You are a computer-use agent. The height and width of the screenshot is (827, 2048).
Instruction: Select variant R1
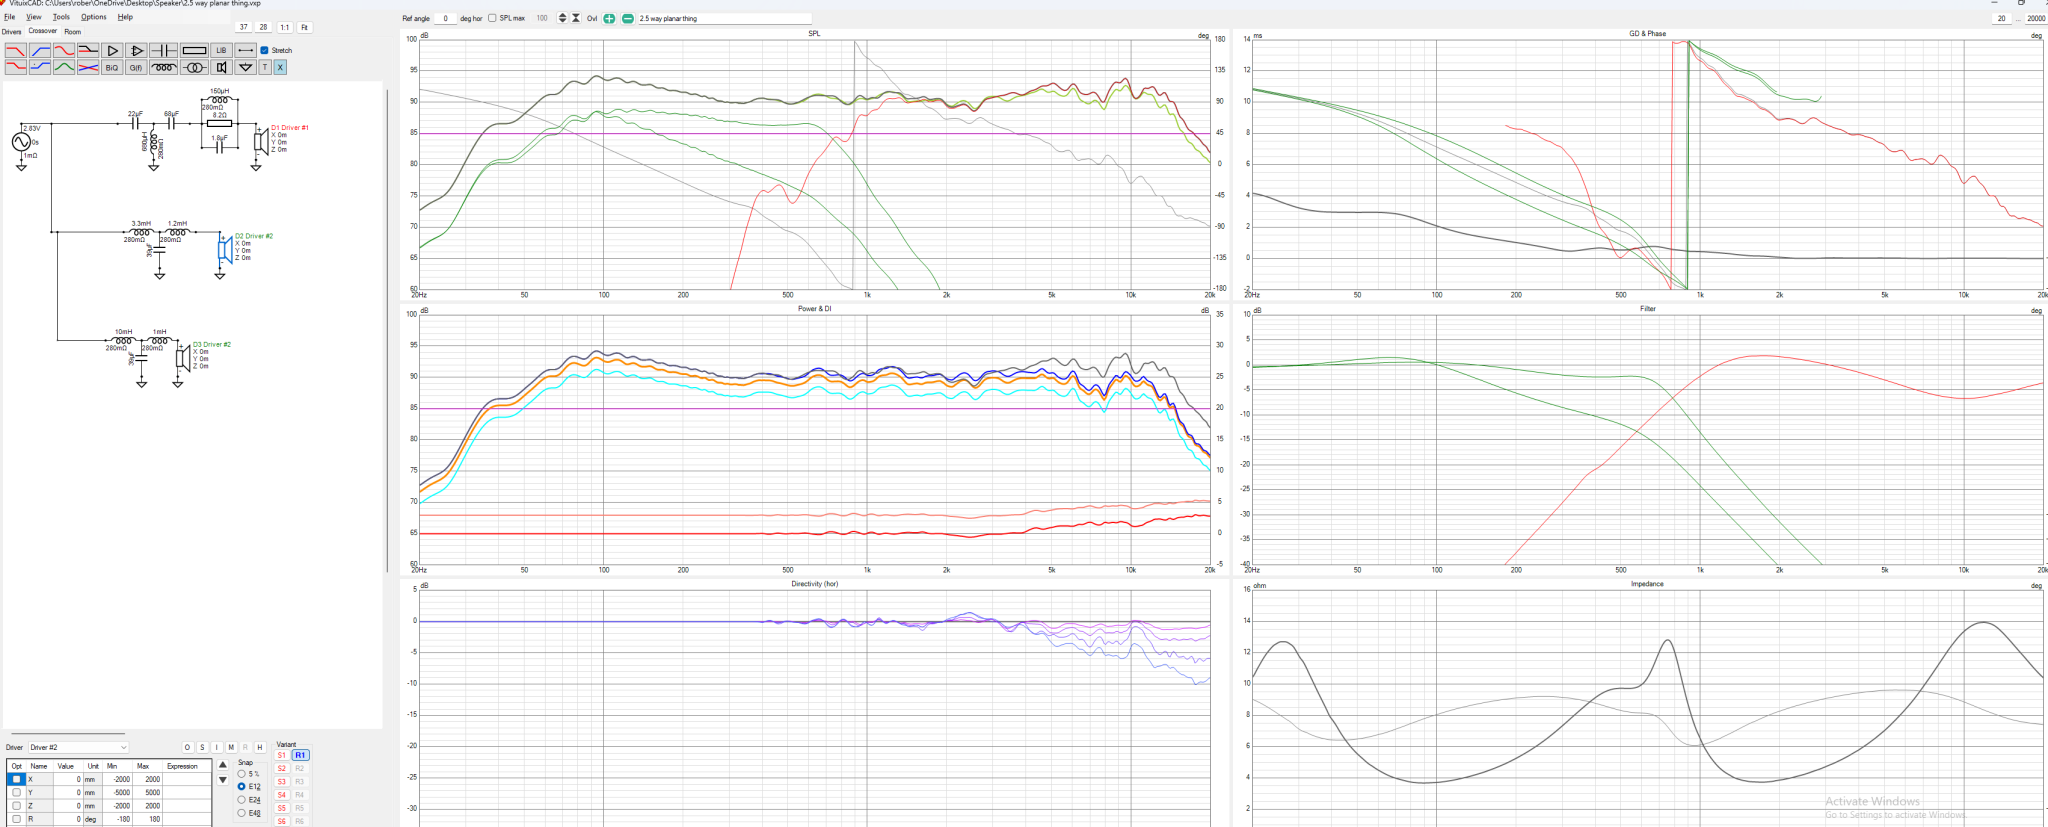pyautogui.click(x=300, y=755)
